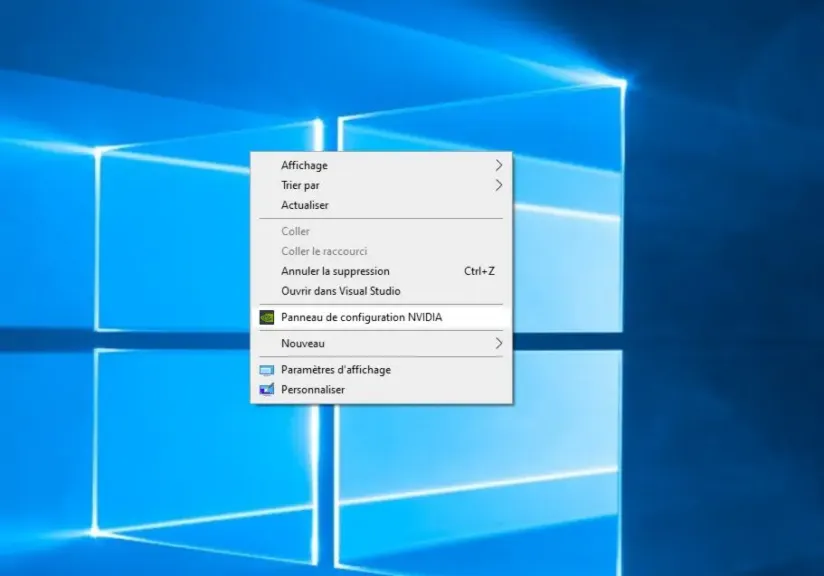Expand the Affichage submenu arrow
Image resolution: width=824 pixels, height=576 pixels.
498,166
